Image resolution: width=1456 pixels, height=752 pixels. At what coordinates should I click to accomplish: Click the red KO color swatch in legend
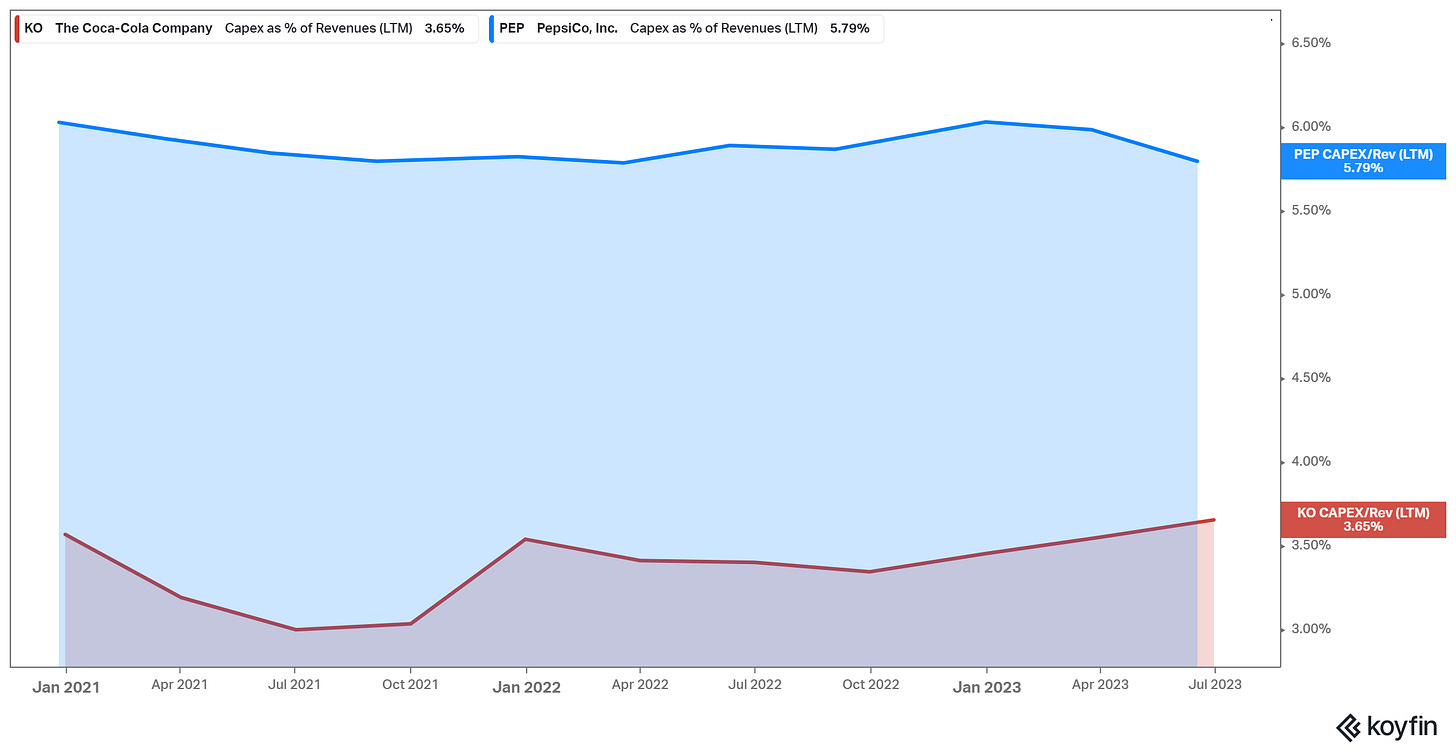click(17, 28)
